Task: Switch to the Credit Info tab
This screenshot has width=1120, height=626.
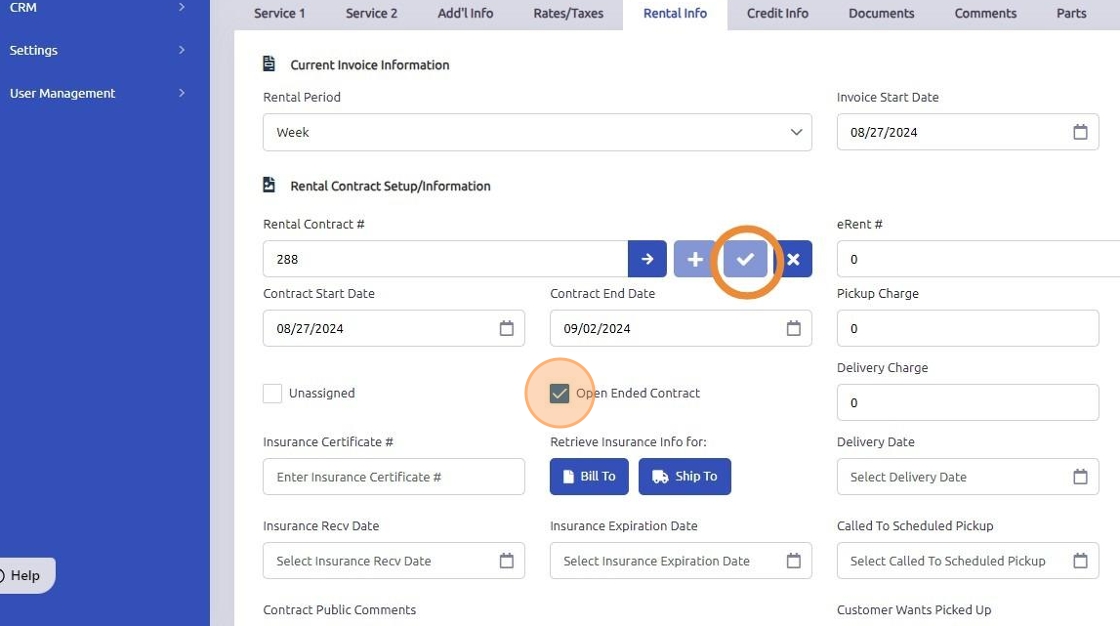Action: tap(777, 13)
